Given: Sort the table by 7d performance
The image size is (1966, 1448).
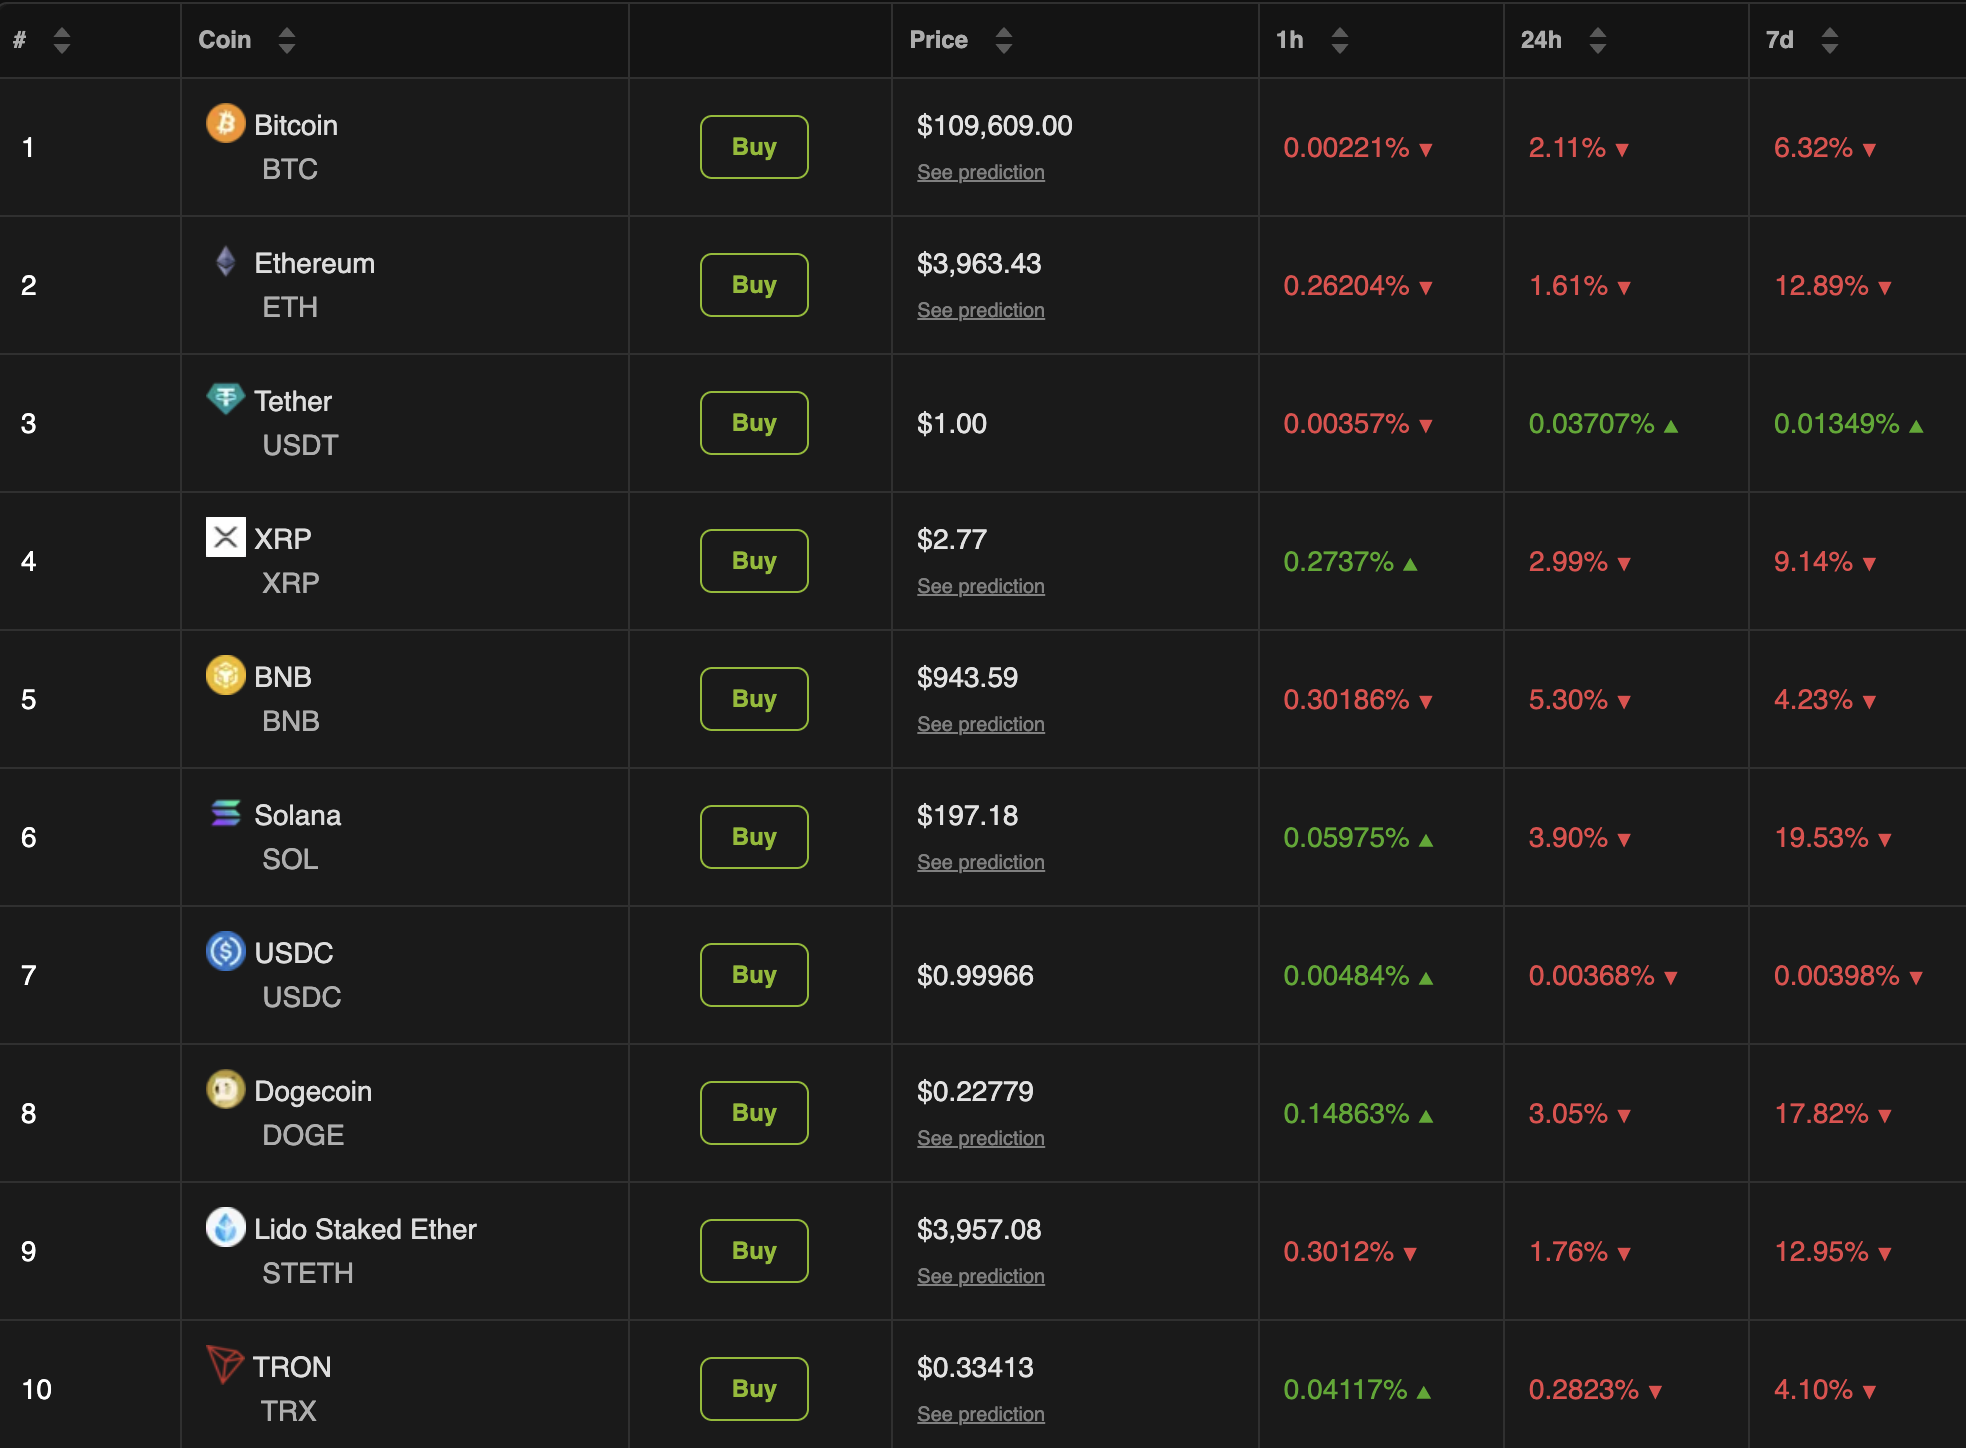Looking at the screenshot, I should (1830, 40).
